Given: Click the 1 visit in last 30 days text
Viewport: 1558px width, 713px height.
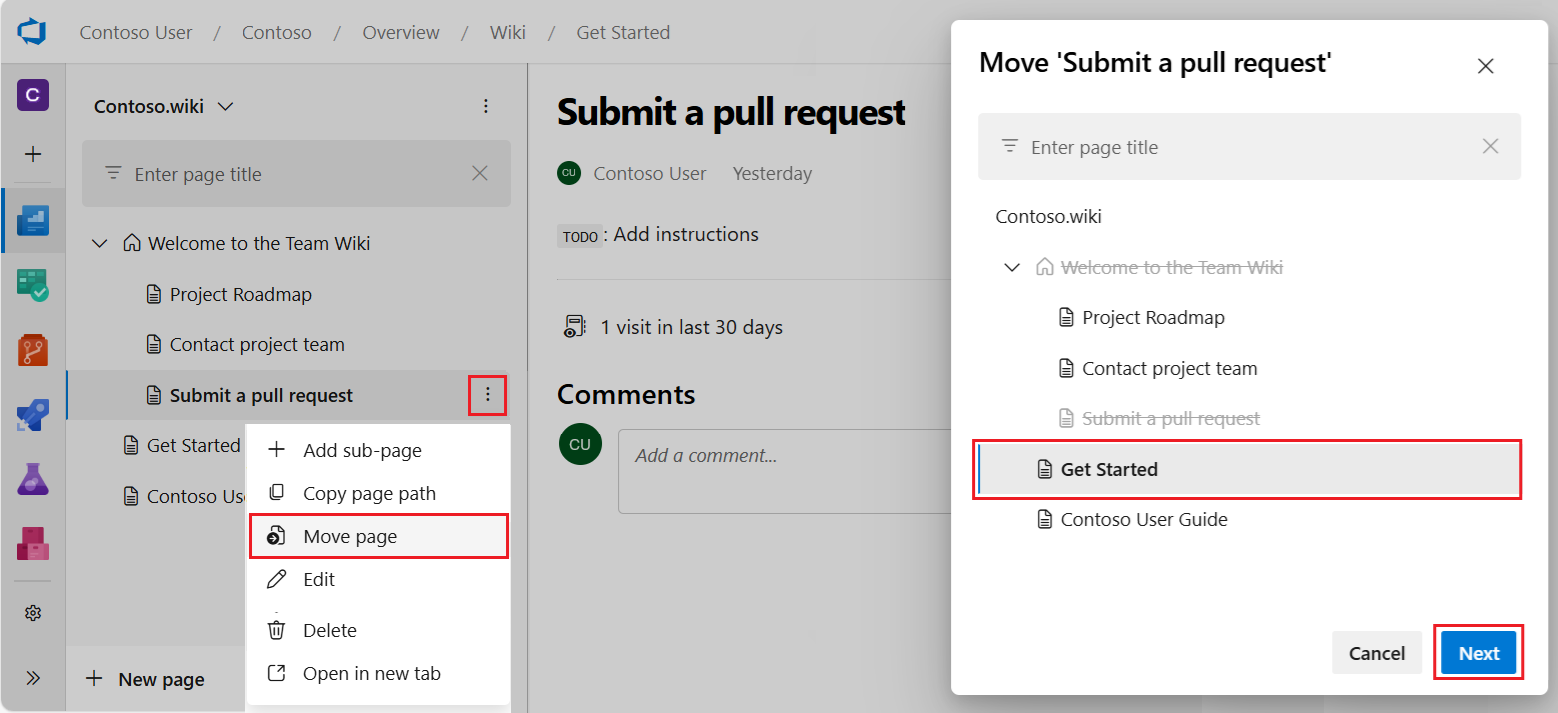Looking at the screenshot, I should [692, 327].
